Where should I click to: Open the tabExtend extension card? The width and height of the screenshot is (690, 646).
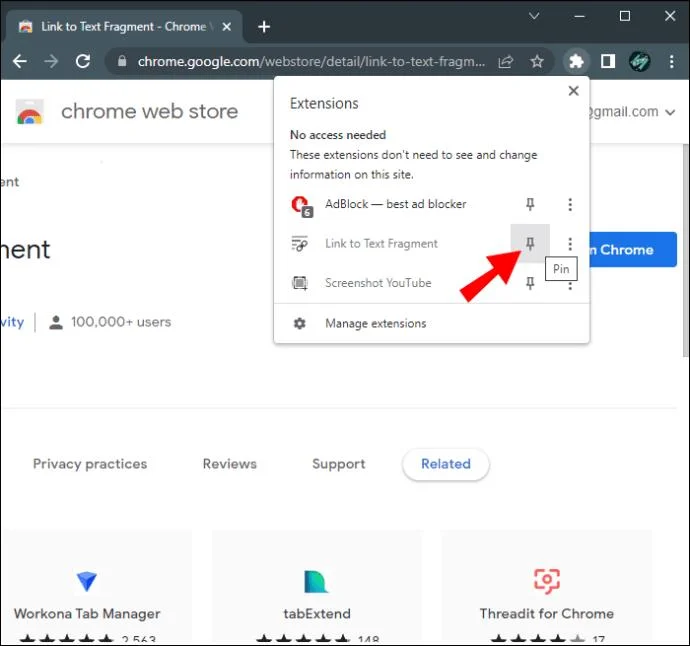click(317, 587)
